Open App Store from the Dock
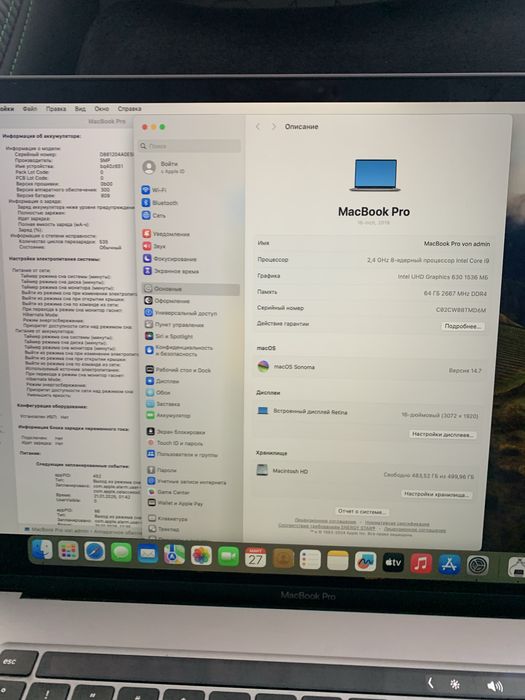 (449, 565)
